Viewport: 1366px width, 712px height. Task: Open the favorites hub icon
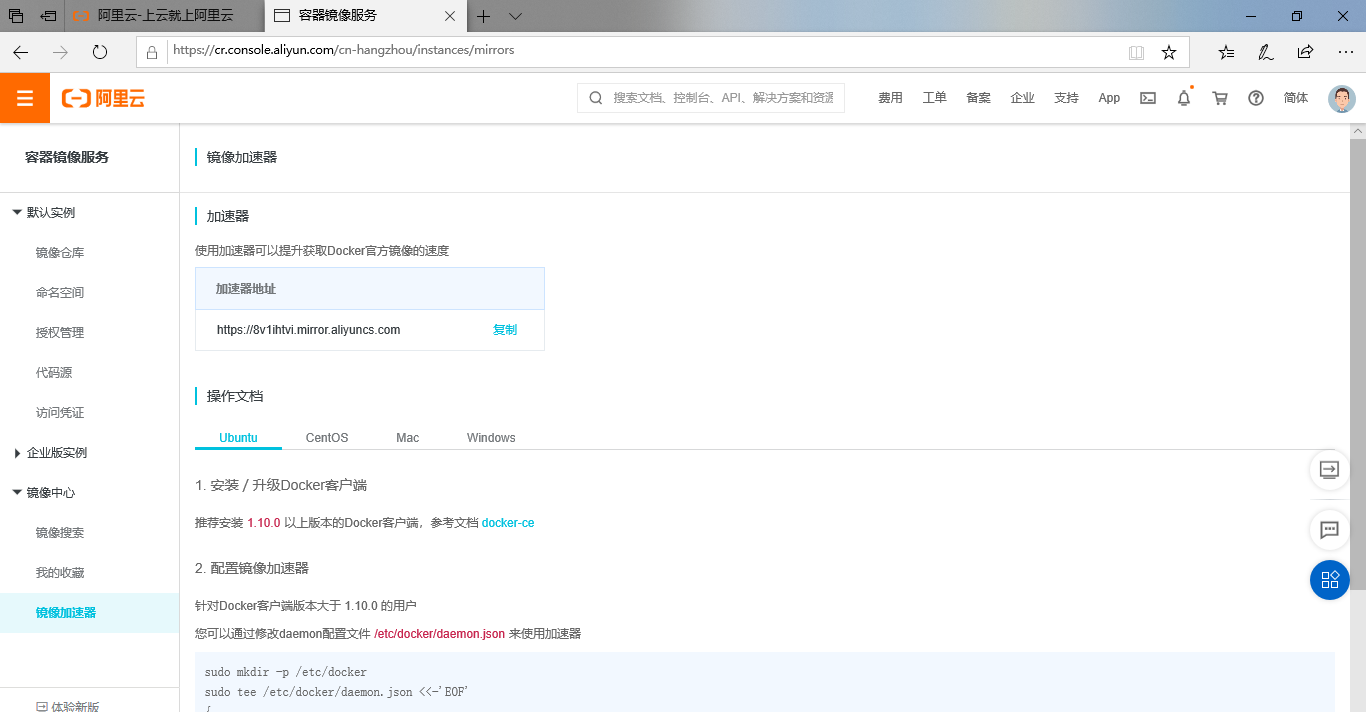[1226, 52]
